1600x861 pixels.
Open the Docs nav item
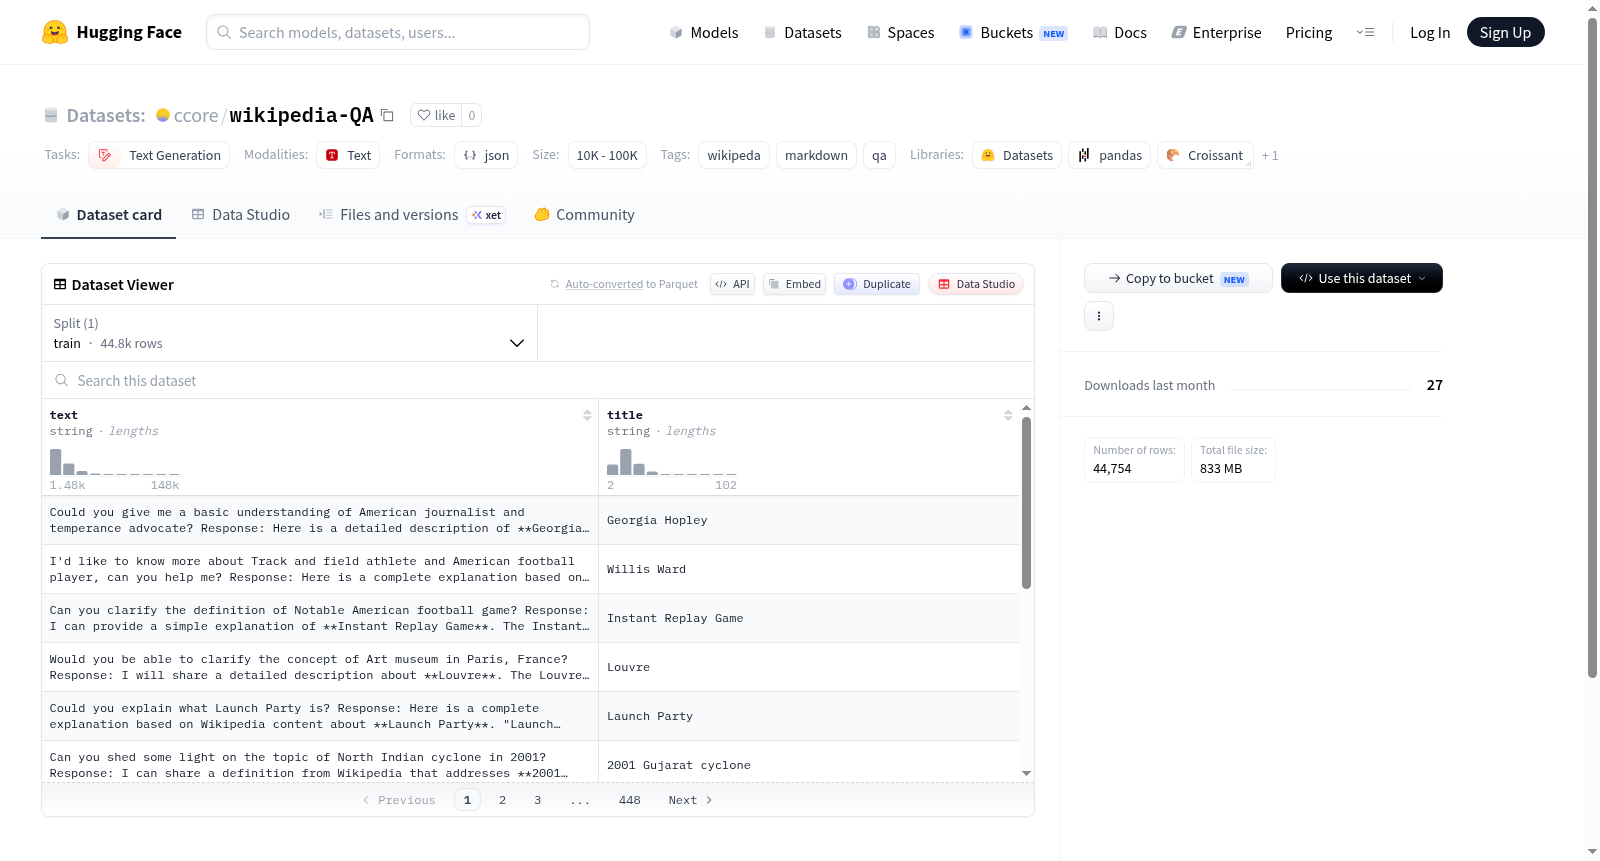pos(1120,32)
